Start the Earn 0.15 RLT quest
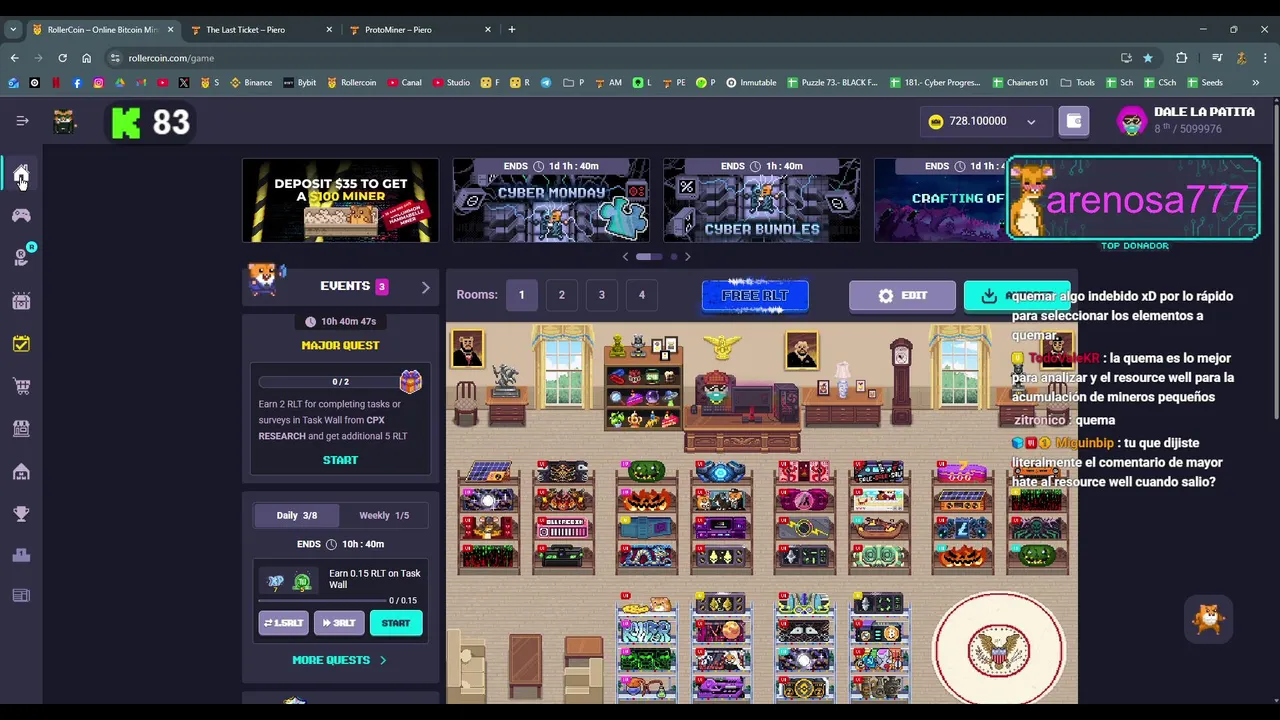 (x=396, y=623)
